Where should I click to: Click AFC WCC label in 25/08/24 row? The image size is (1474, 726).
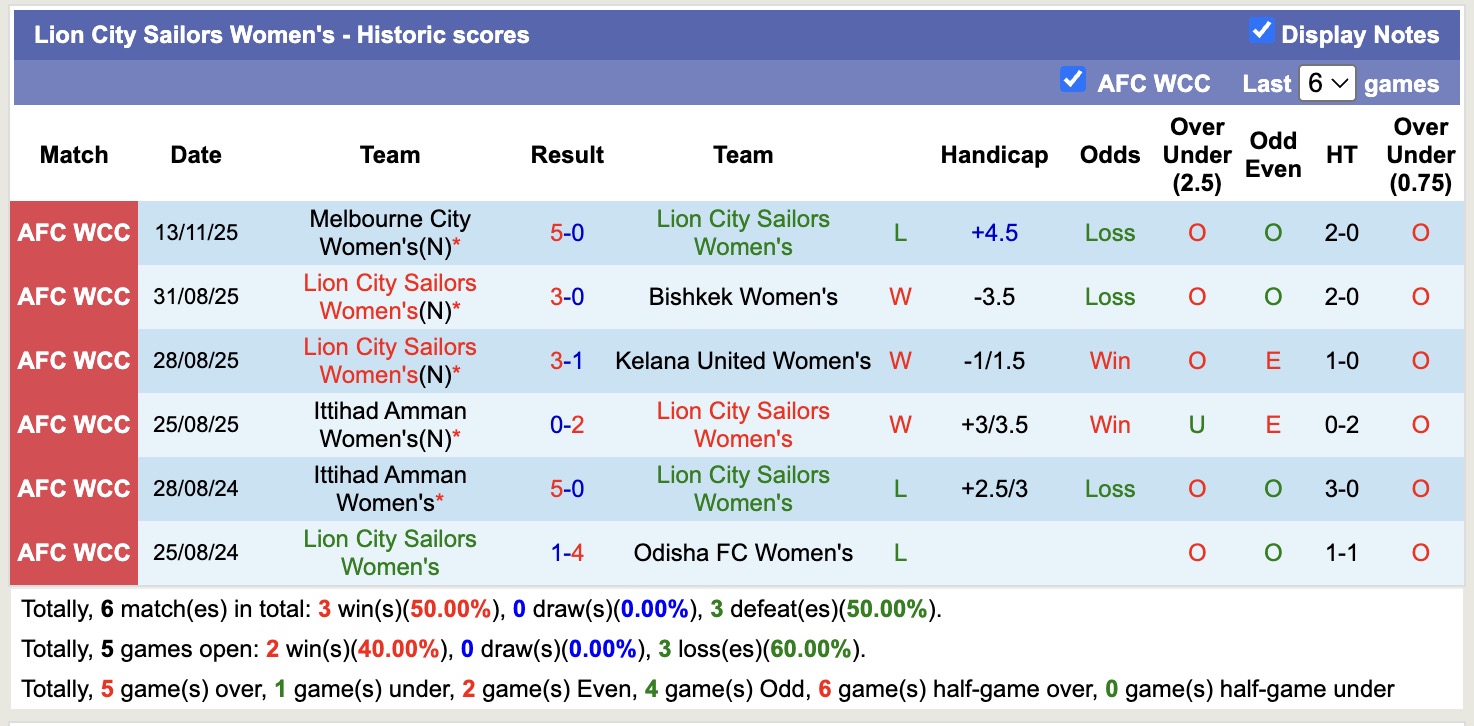[x=74, y=553]
